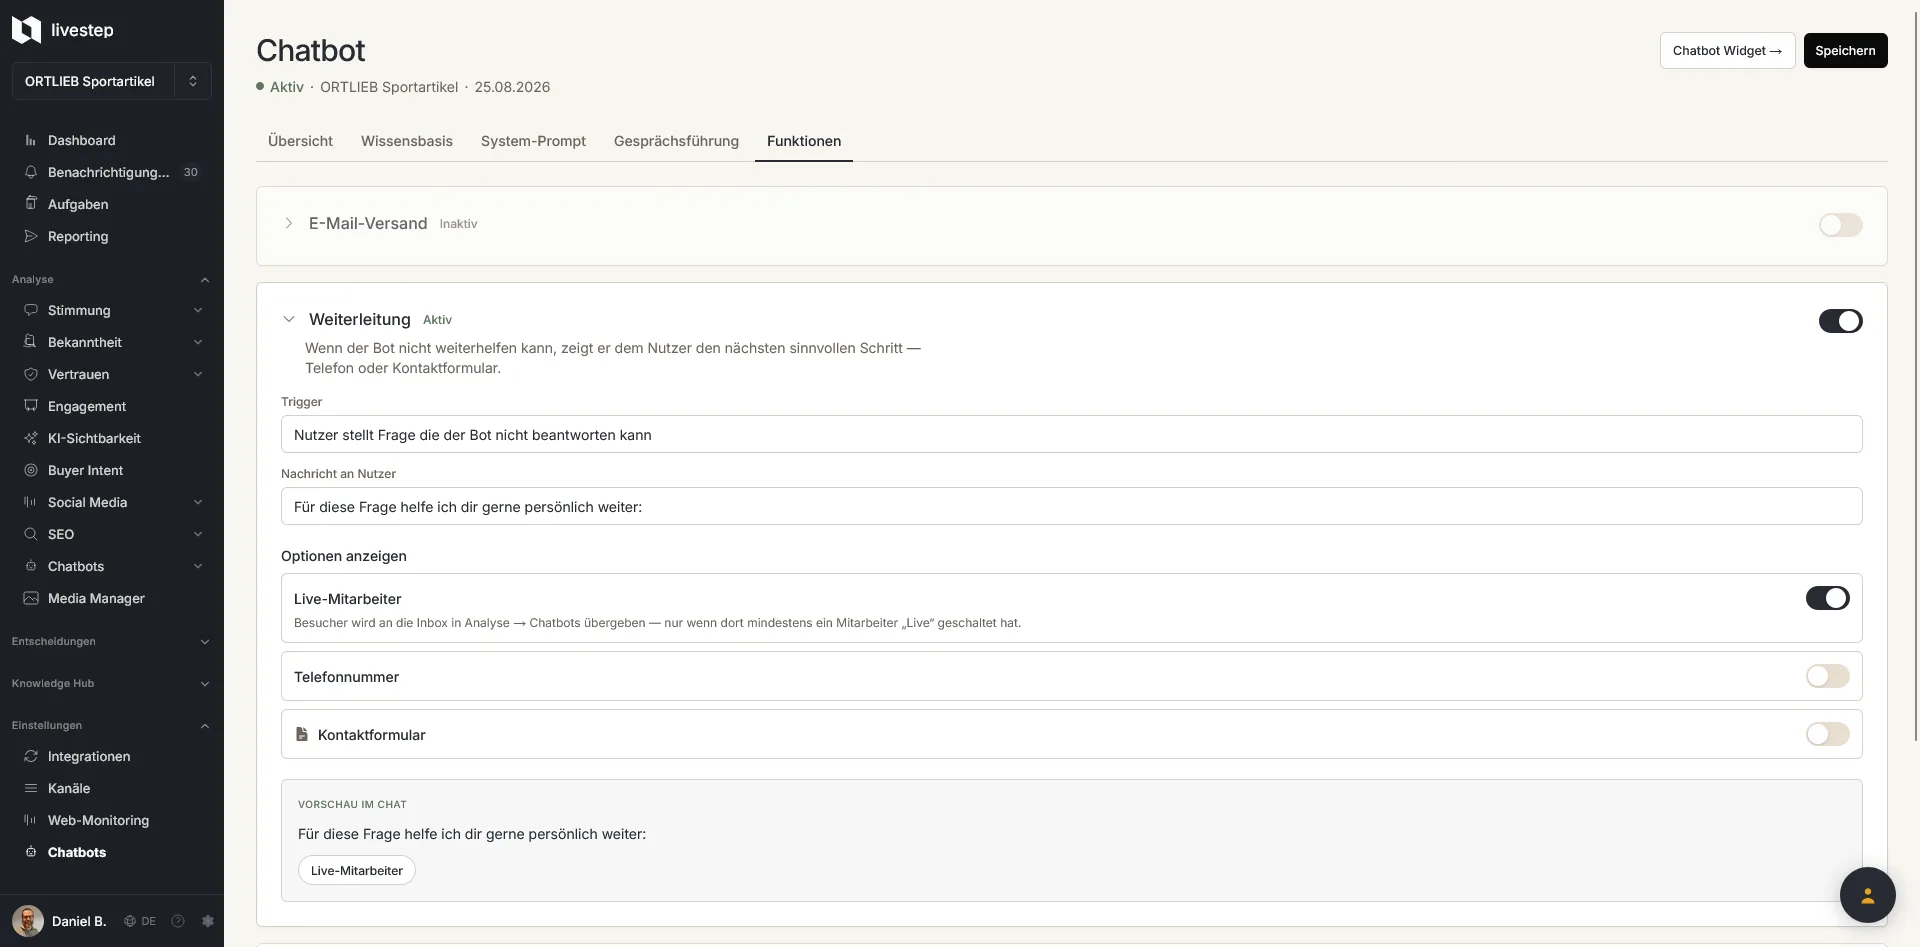This screenshot has height=947, width=1920.
Task: Select the Engagement icon in sidebar
Action: coord(31,406)
